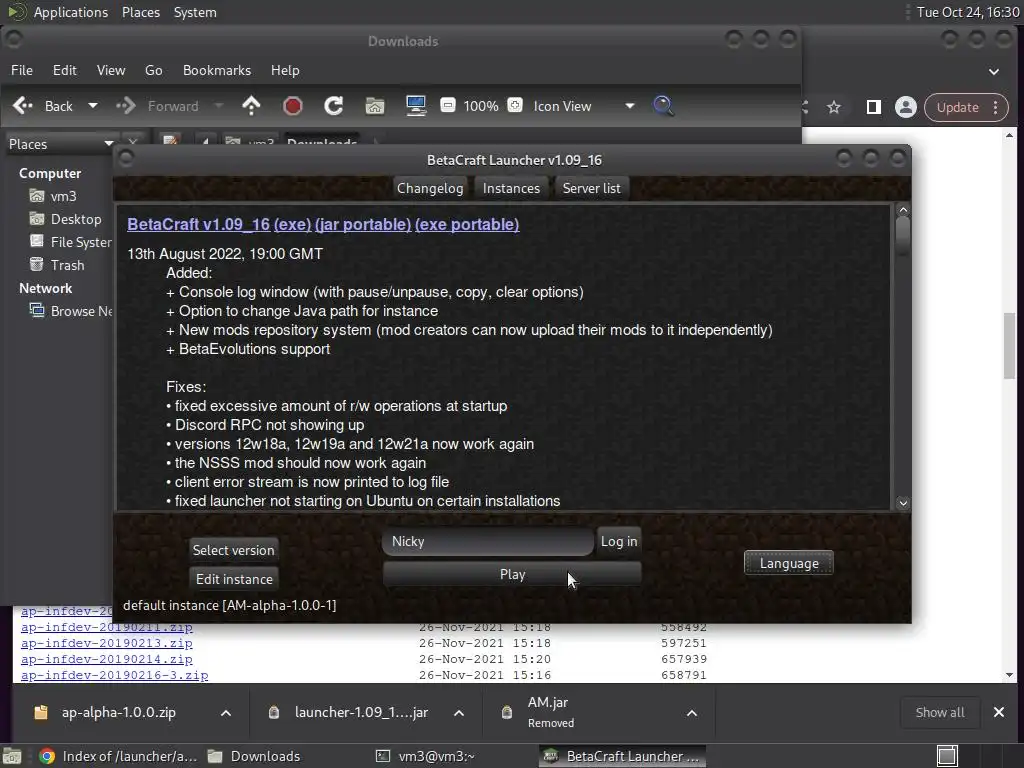Click show desktop icon in taskbar
Screen dimensions: 1024x768
pos(947,756)
